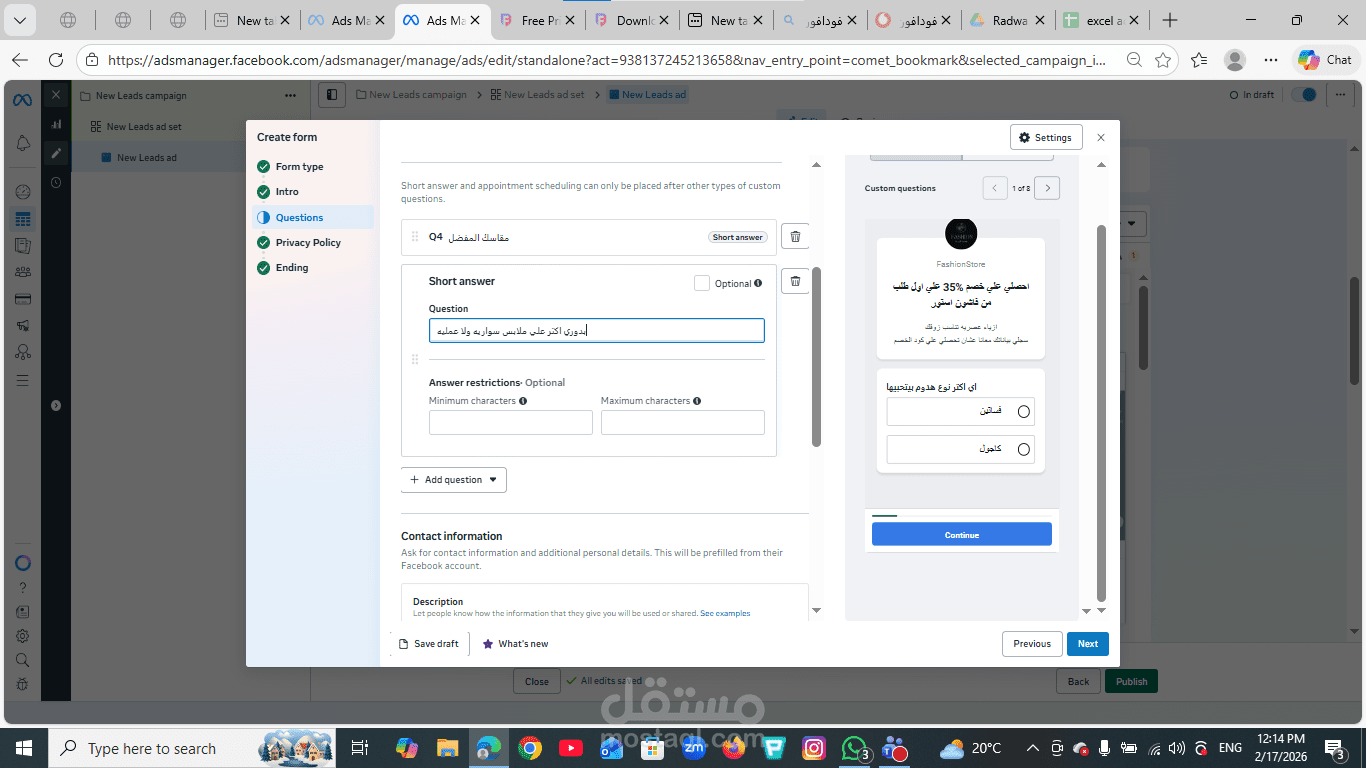Open the Add question dropdown
Image resolution: width=1366 pixels, height=768 pixels.
point(454,480)
